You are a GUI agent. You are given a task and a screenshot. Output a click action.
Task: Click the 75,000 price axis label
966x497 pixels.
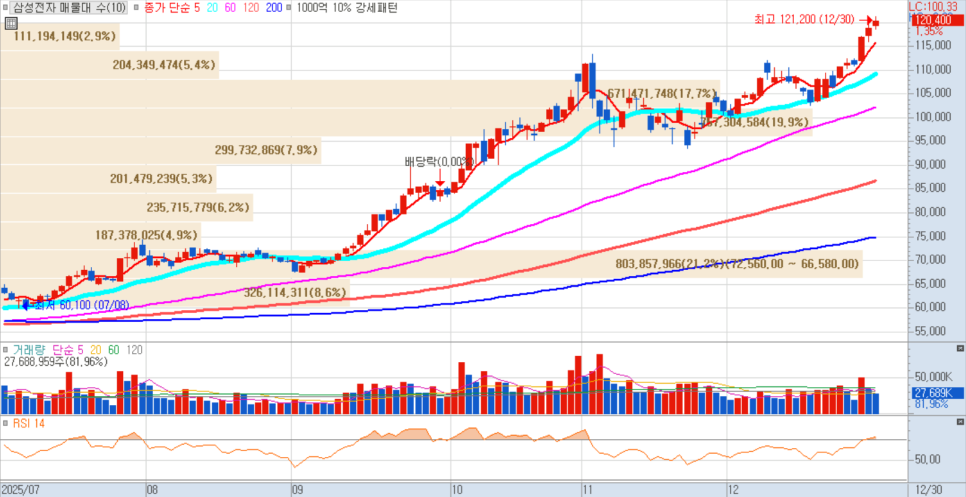[x=933, y=236]
